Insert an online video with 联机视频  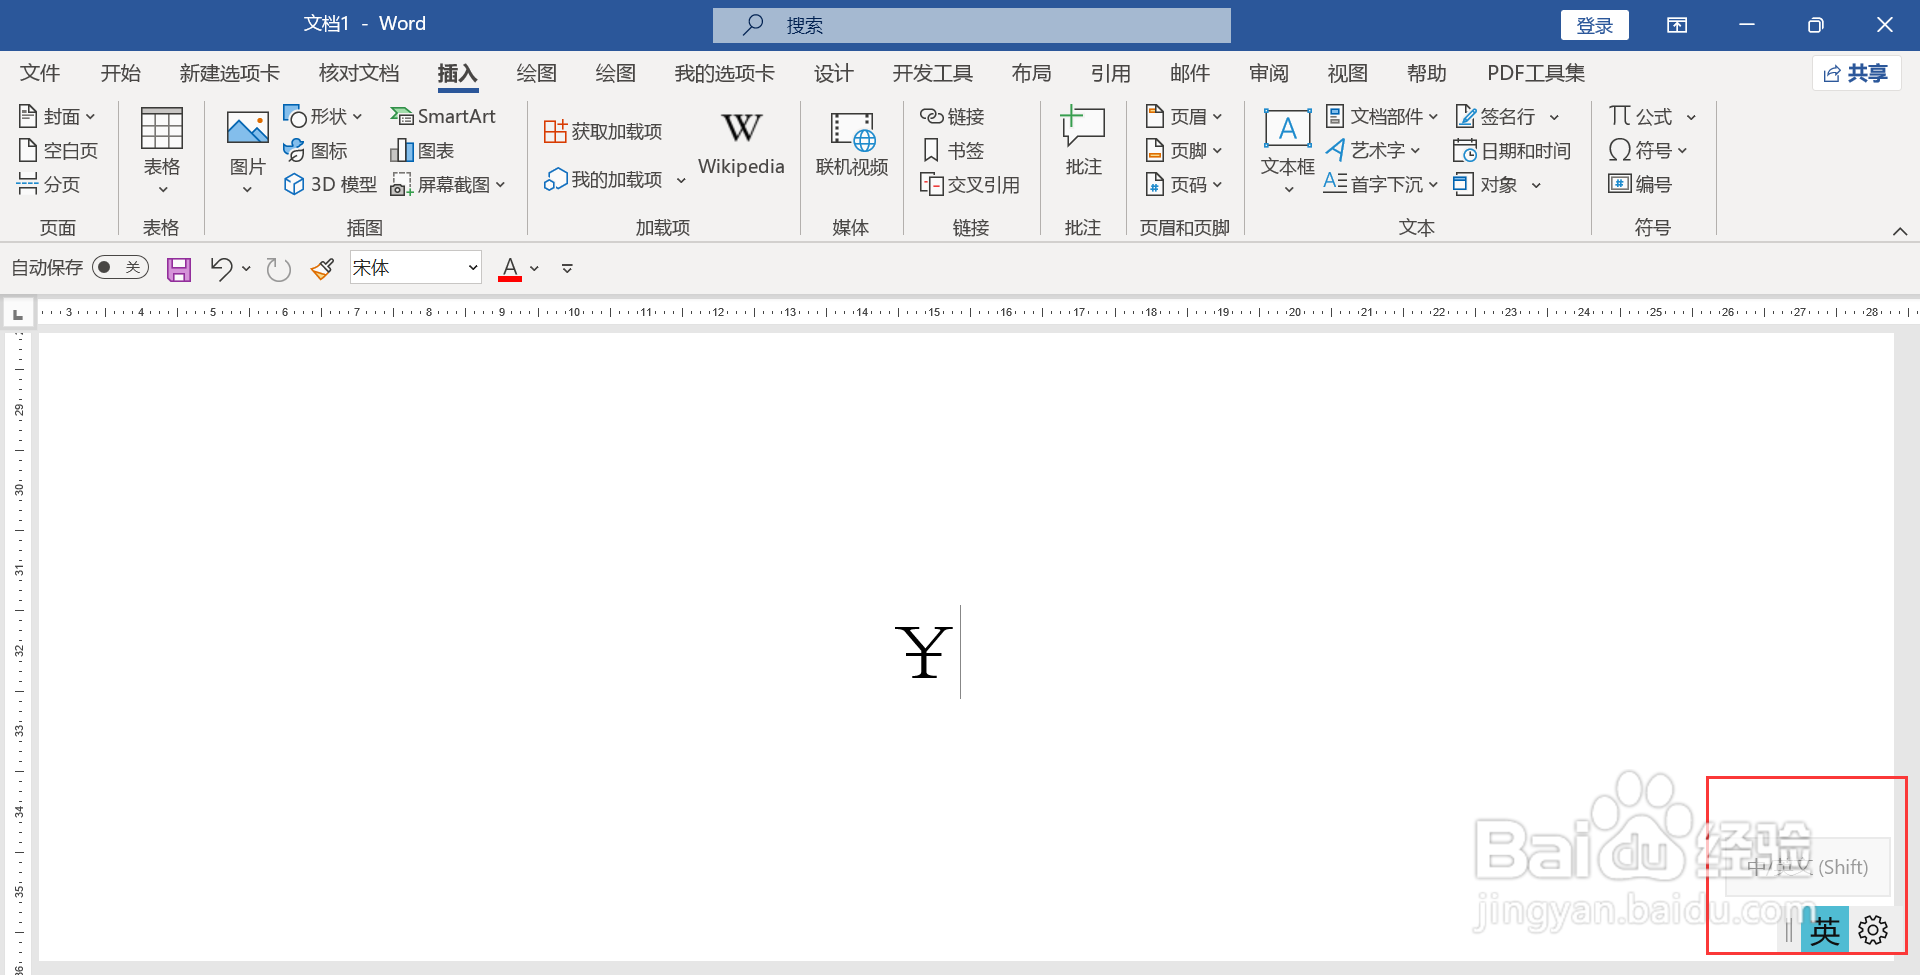(x=852, y=144)
